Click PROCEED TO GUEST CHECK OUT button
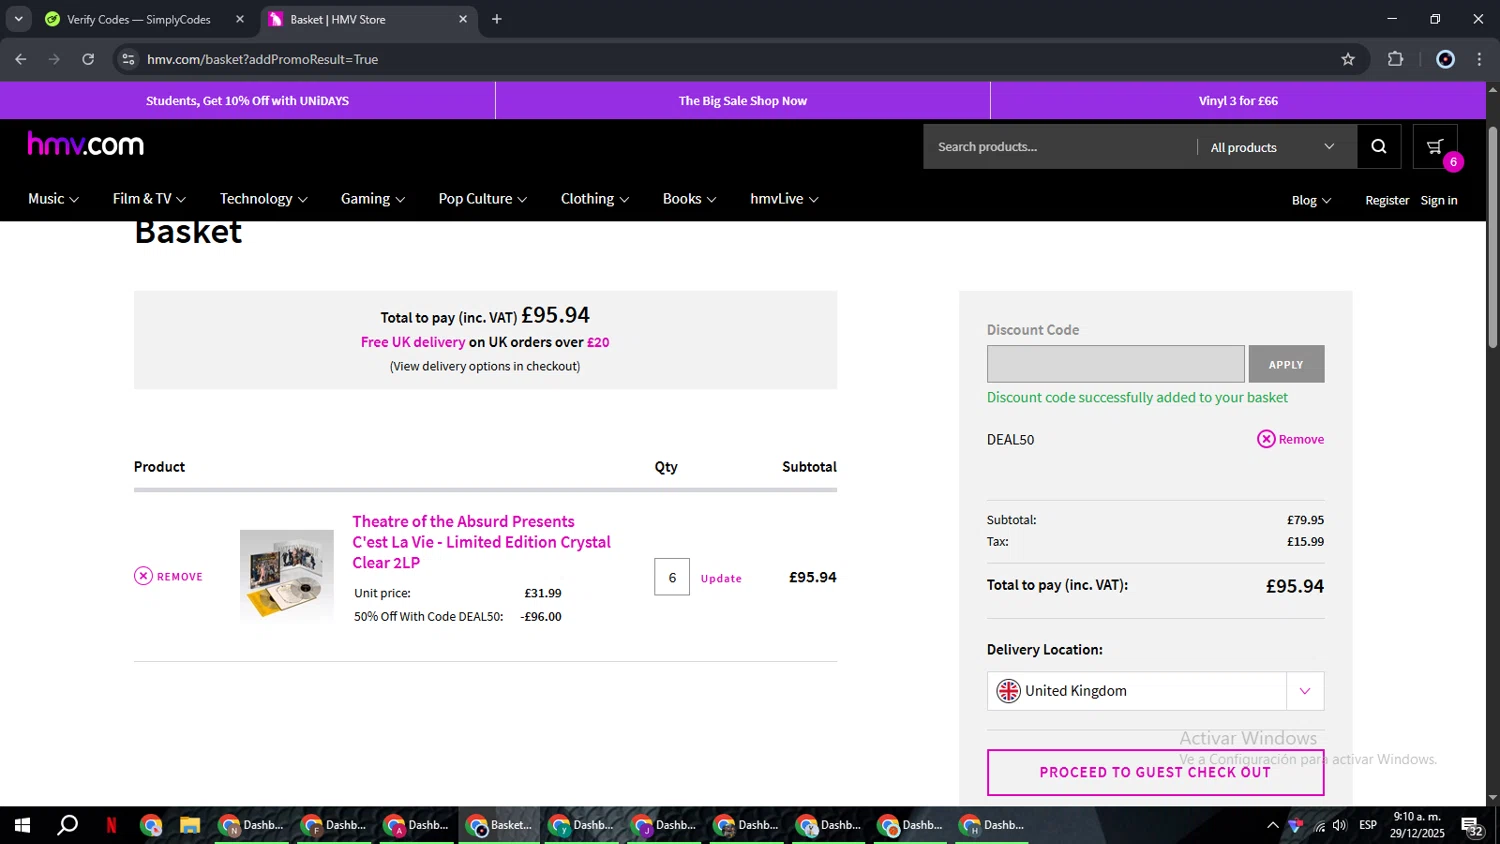The width and height of the screenshot is (1500, 844). [x=1155, y=772]
